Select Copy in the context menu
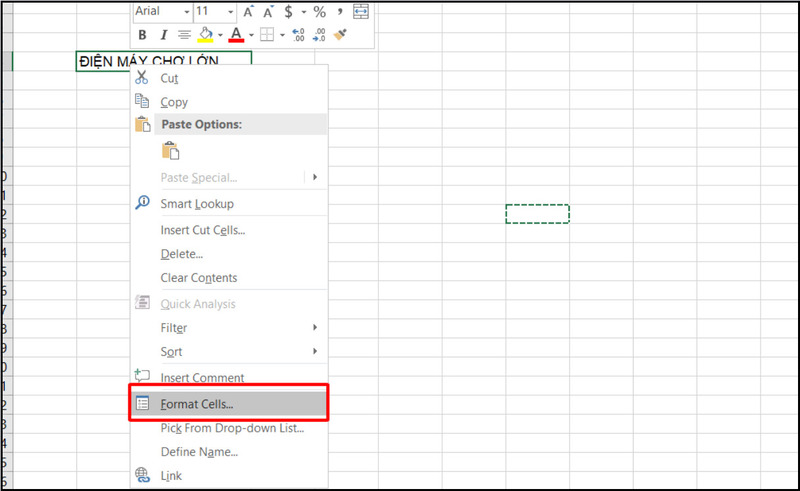The image size is (800, 491). coord(174,102)
